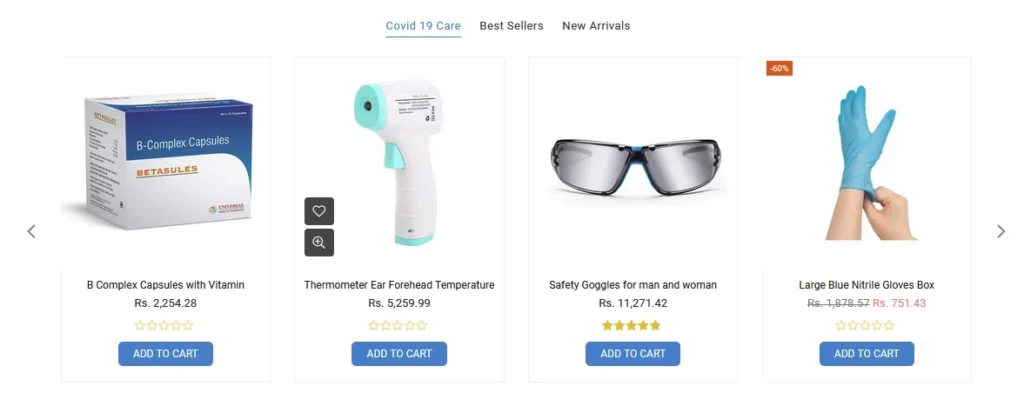Click star rating under B Complex Capsules

coord(165,325)
